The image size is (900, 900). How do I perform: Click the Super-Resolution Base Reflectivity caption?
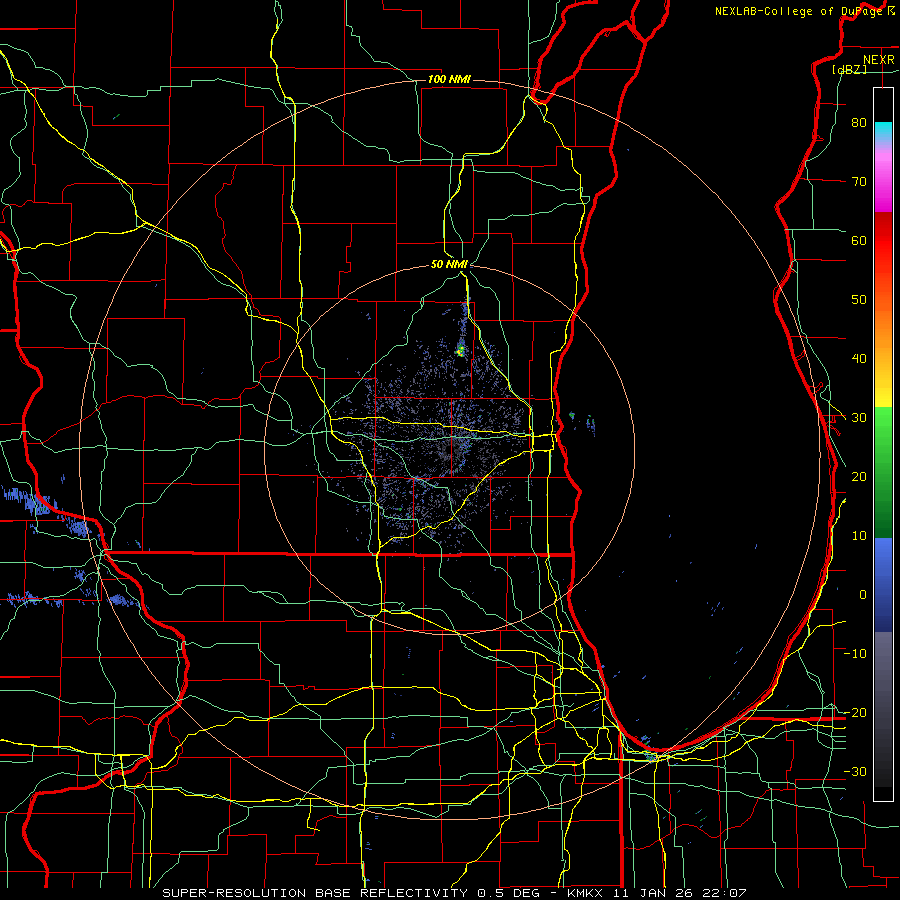coord(454,893)
